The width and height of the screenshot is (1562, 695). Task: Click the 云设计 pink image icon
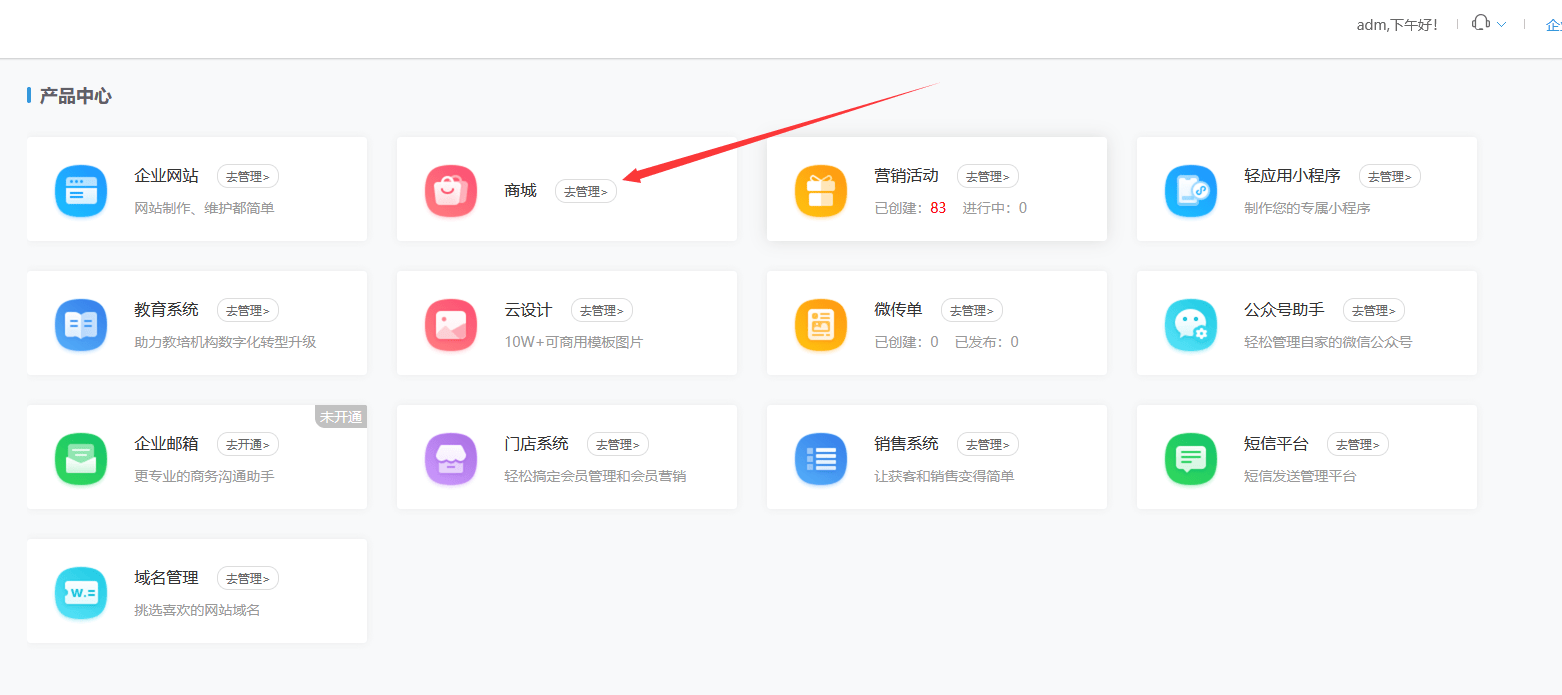click(451, 324)
